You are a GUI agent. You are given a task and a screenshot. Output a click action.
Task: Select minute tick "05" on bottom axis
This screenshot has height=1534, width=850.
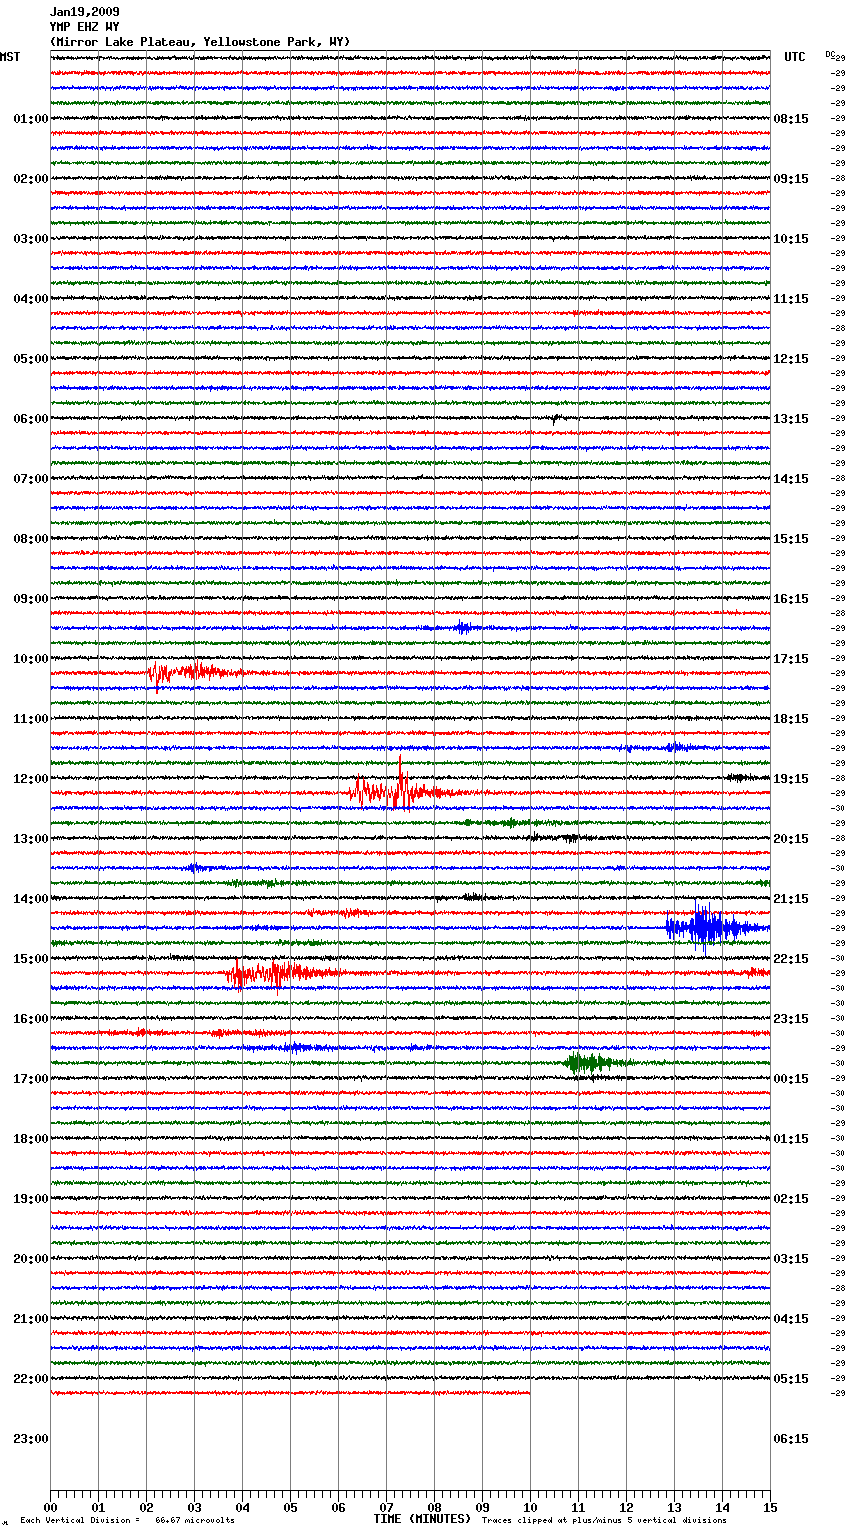(290, 1507)
